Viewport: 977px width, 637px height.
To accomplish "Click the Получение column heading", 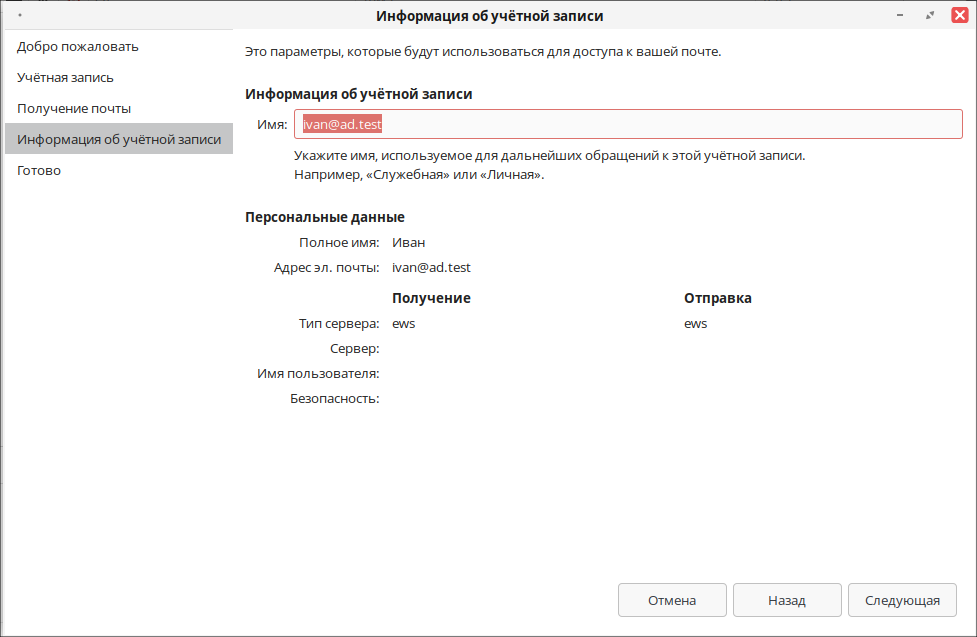I will tap(431, 298).
